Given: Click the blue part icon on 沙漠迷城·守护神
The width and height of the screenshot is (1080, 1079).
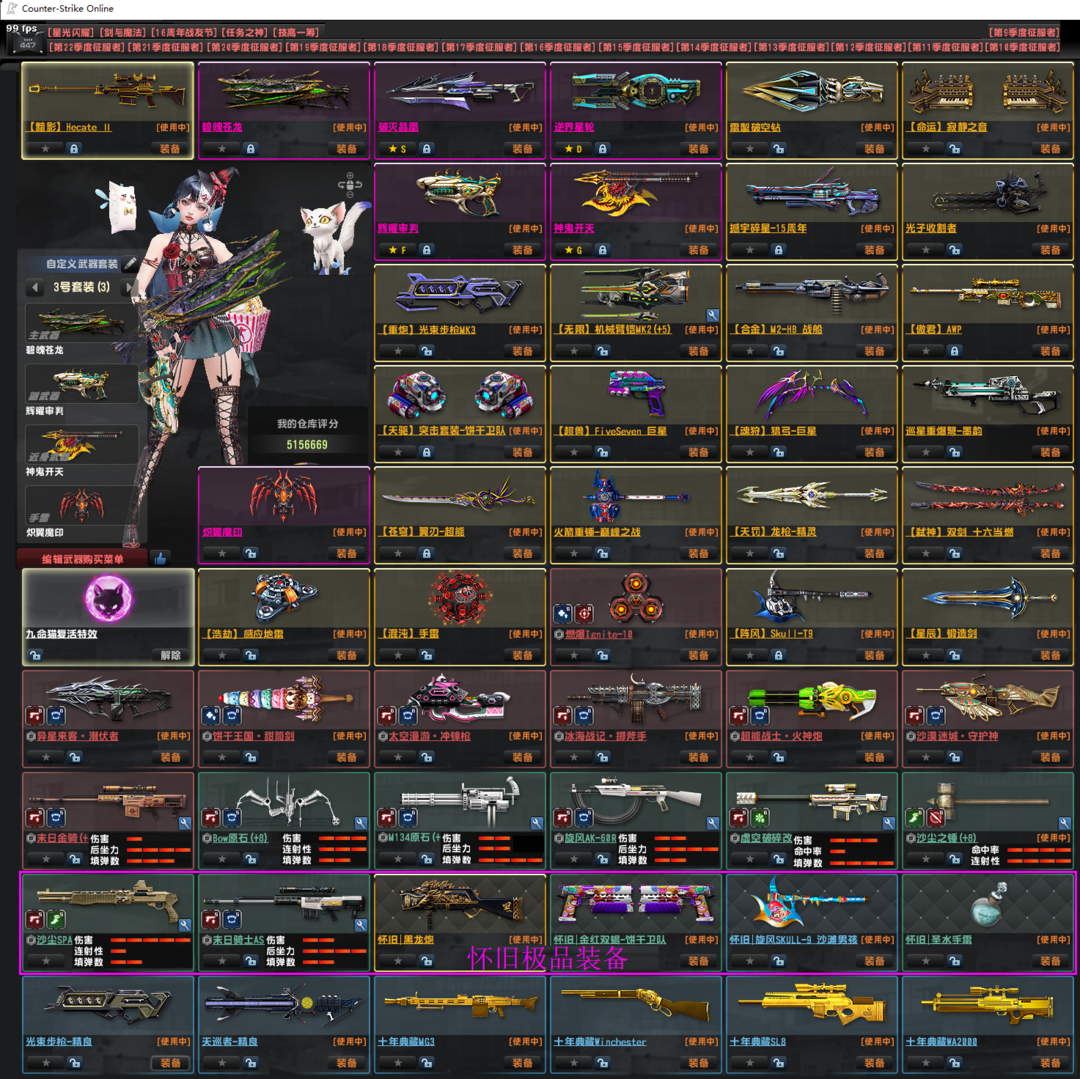Looking at the screenshot, I should click(936, 715).
